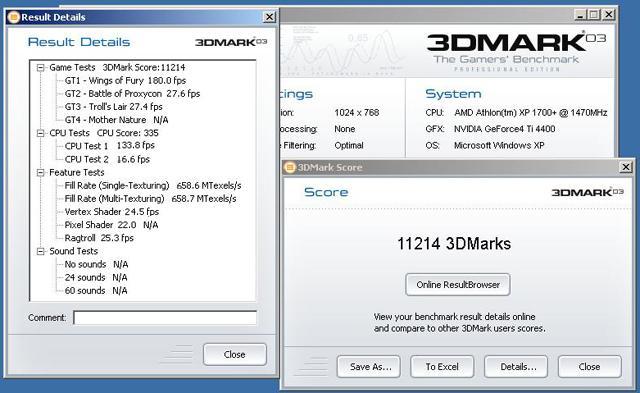Select CPU Test 1 133.8 fps row
Viewport: 640px width, 393px height.
coord(109,146)
